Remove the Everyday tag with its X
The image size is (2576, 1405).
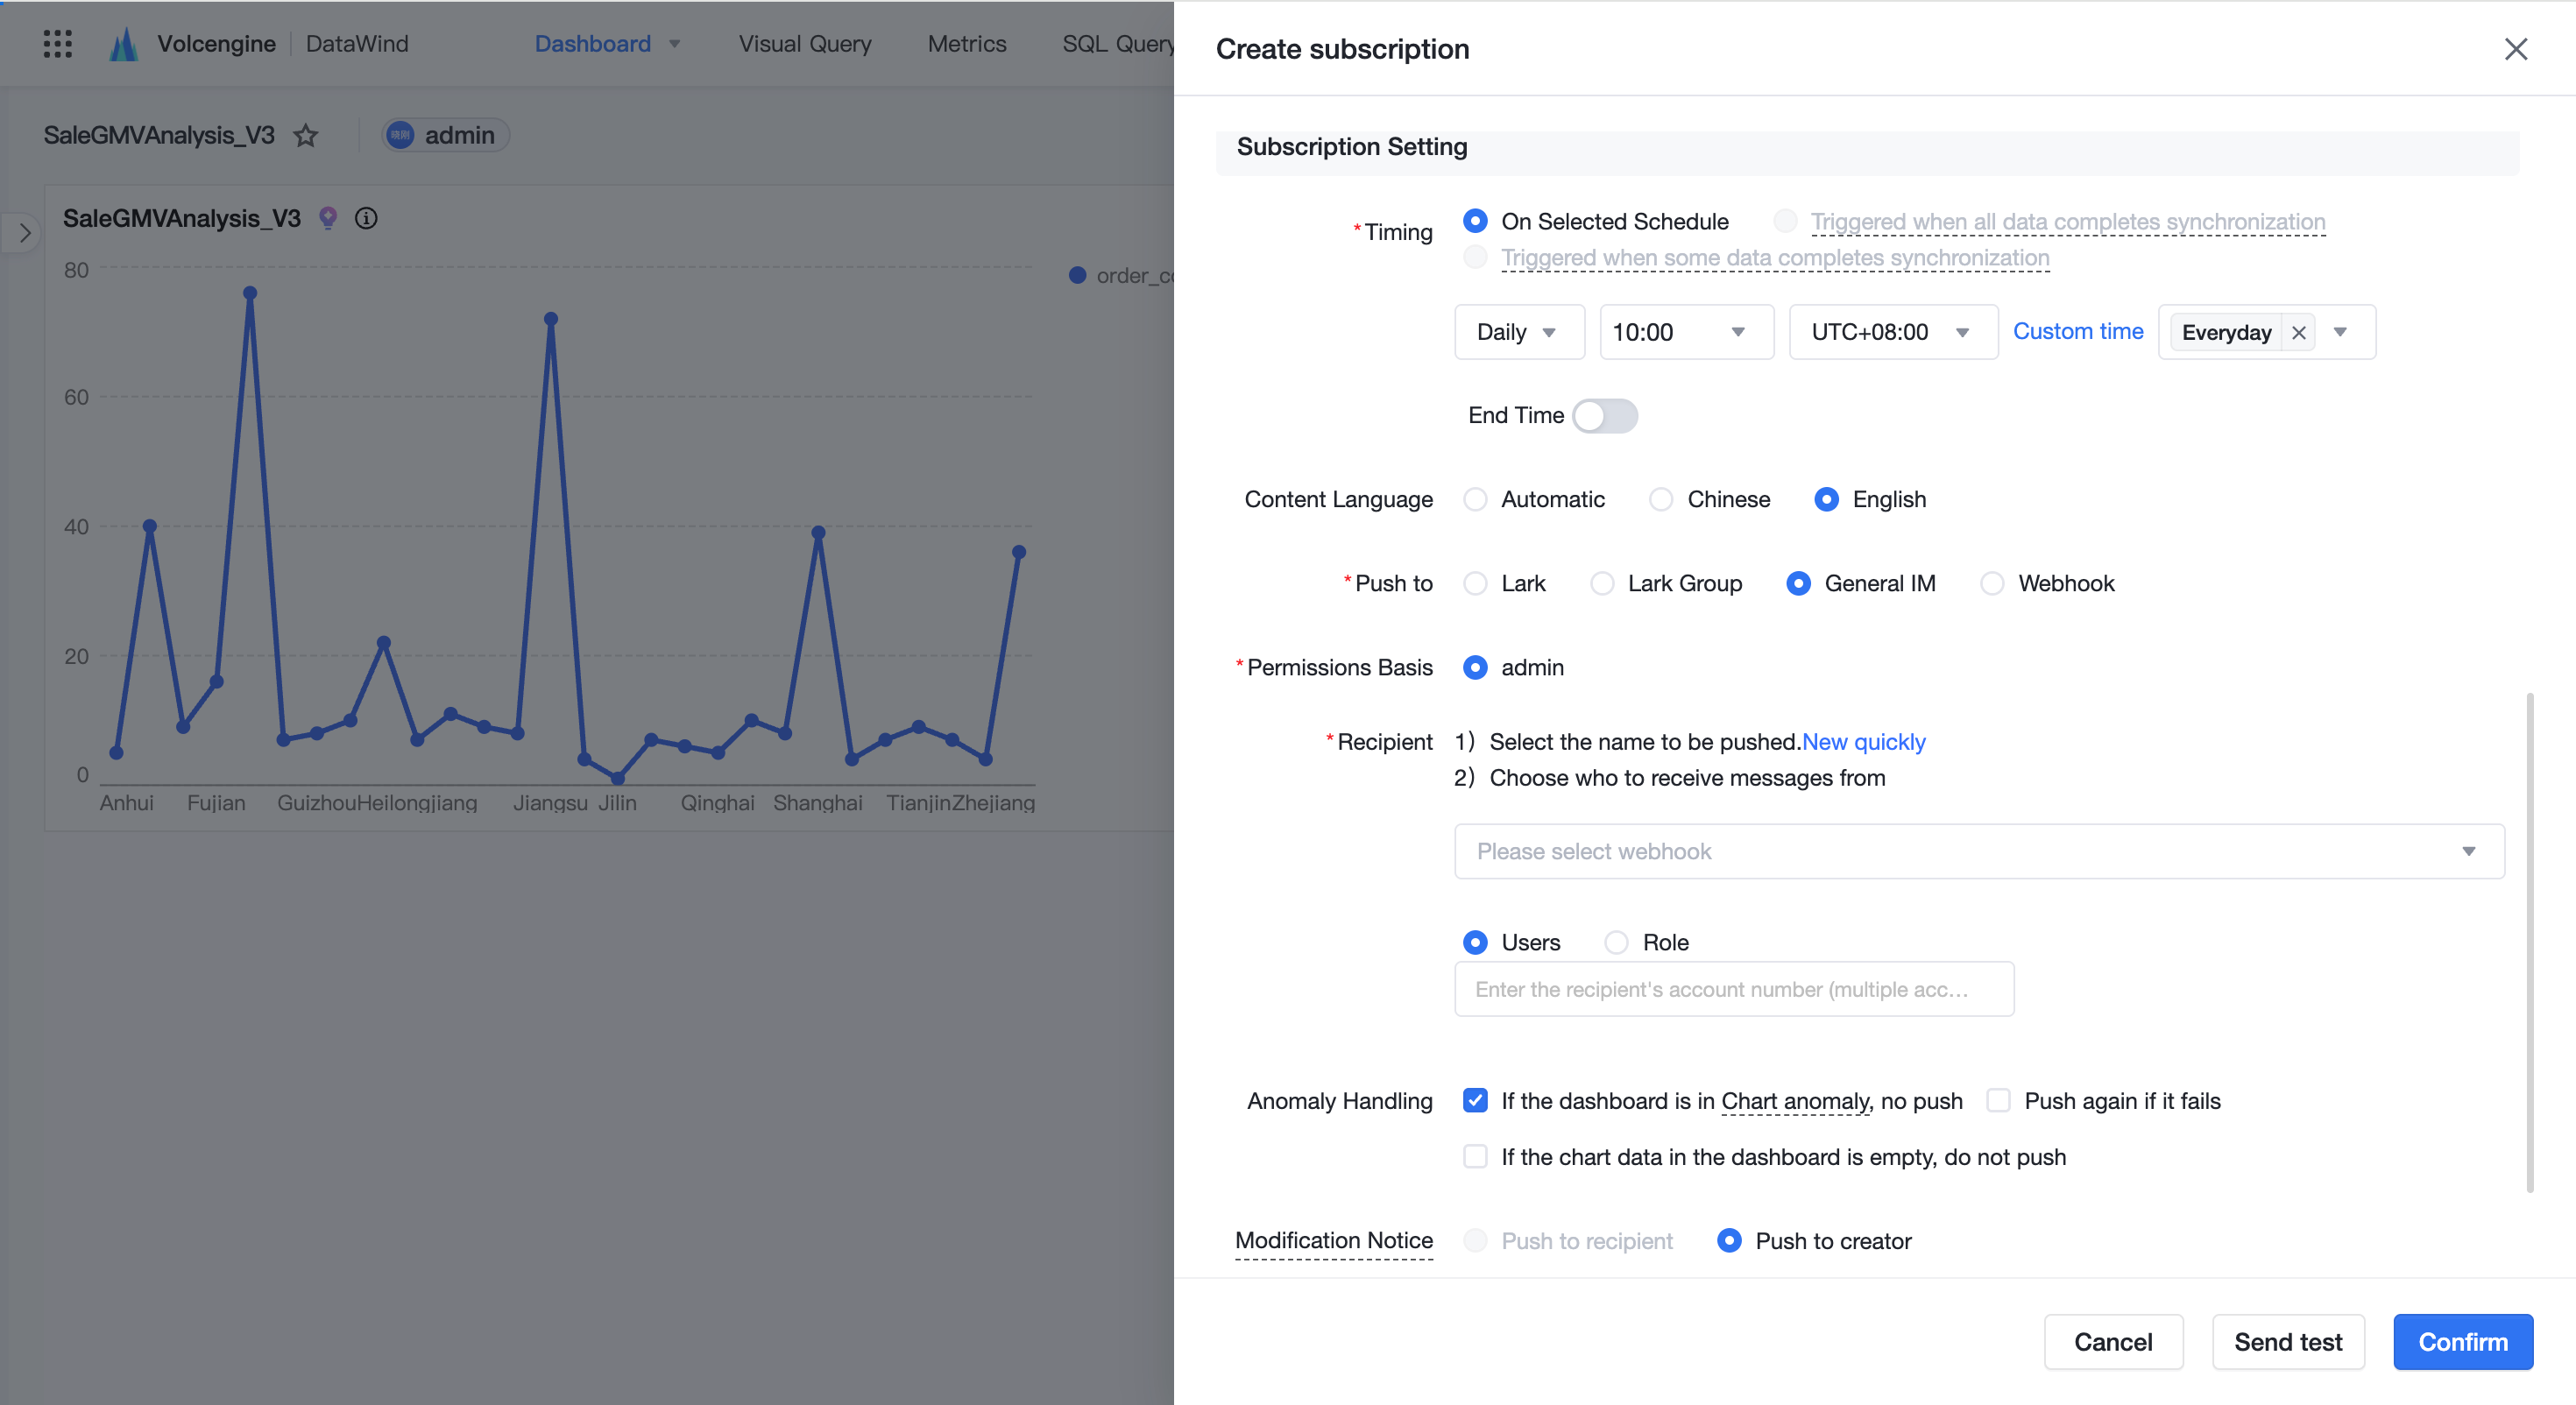[2299, 333]
